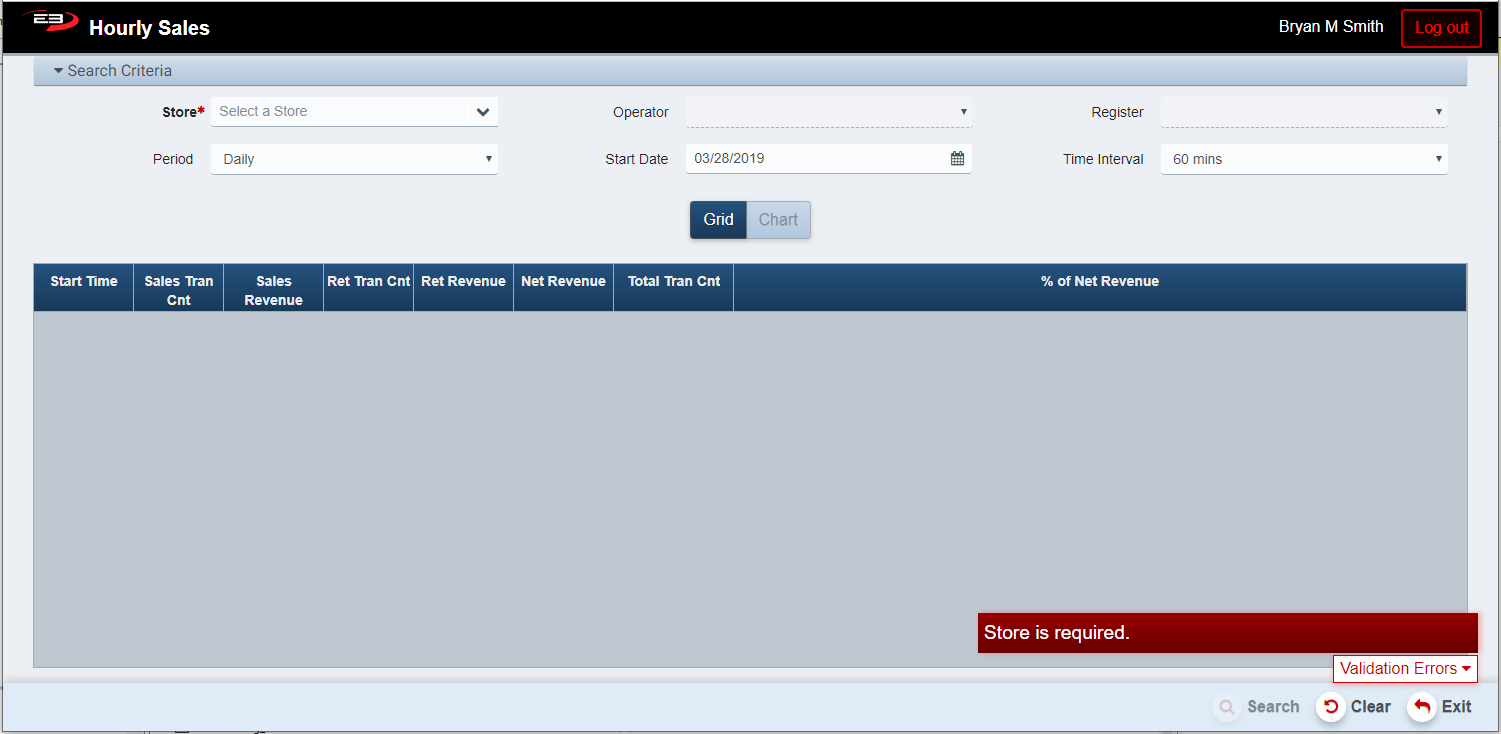Switch to Chart view
Screen dimensions: 1501x734
pyautogui.click(x=778, y=220)
